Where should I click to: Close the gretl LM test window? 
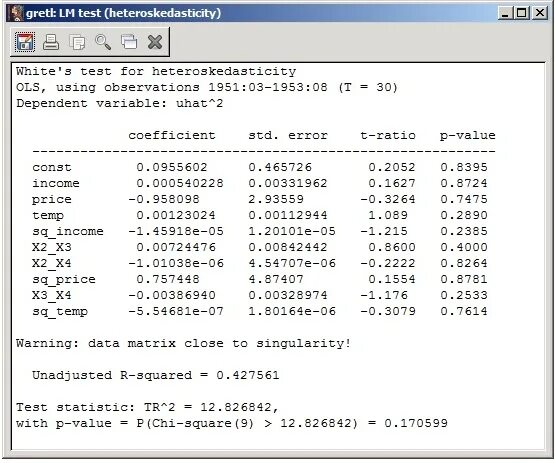click(539, 13)
